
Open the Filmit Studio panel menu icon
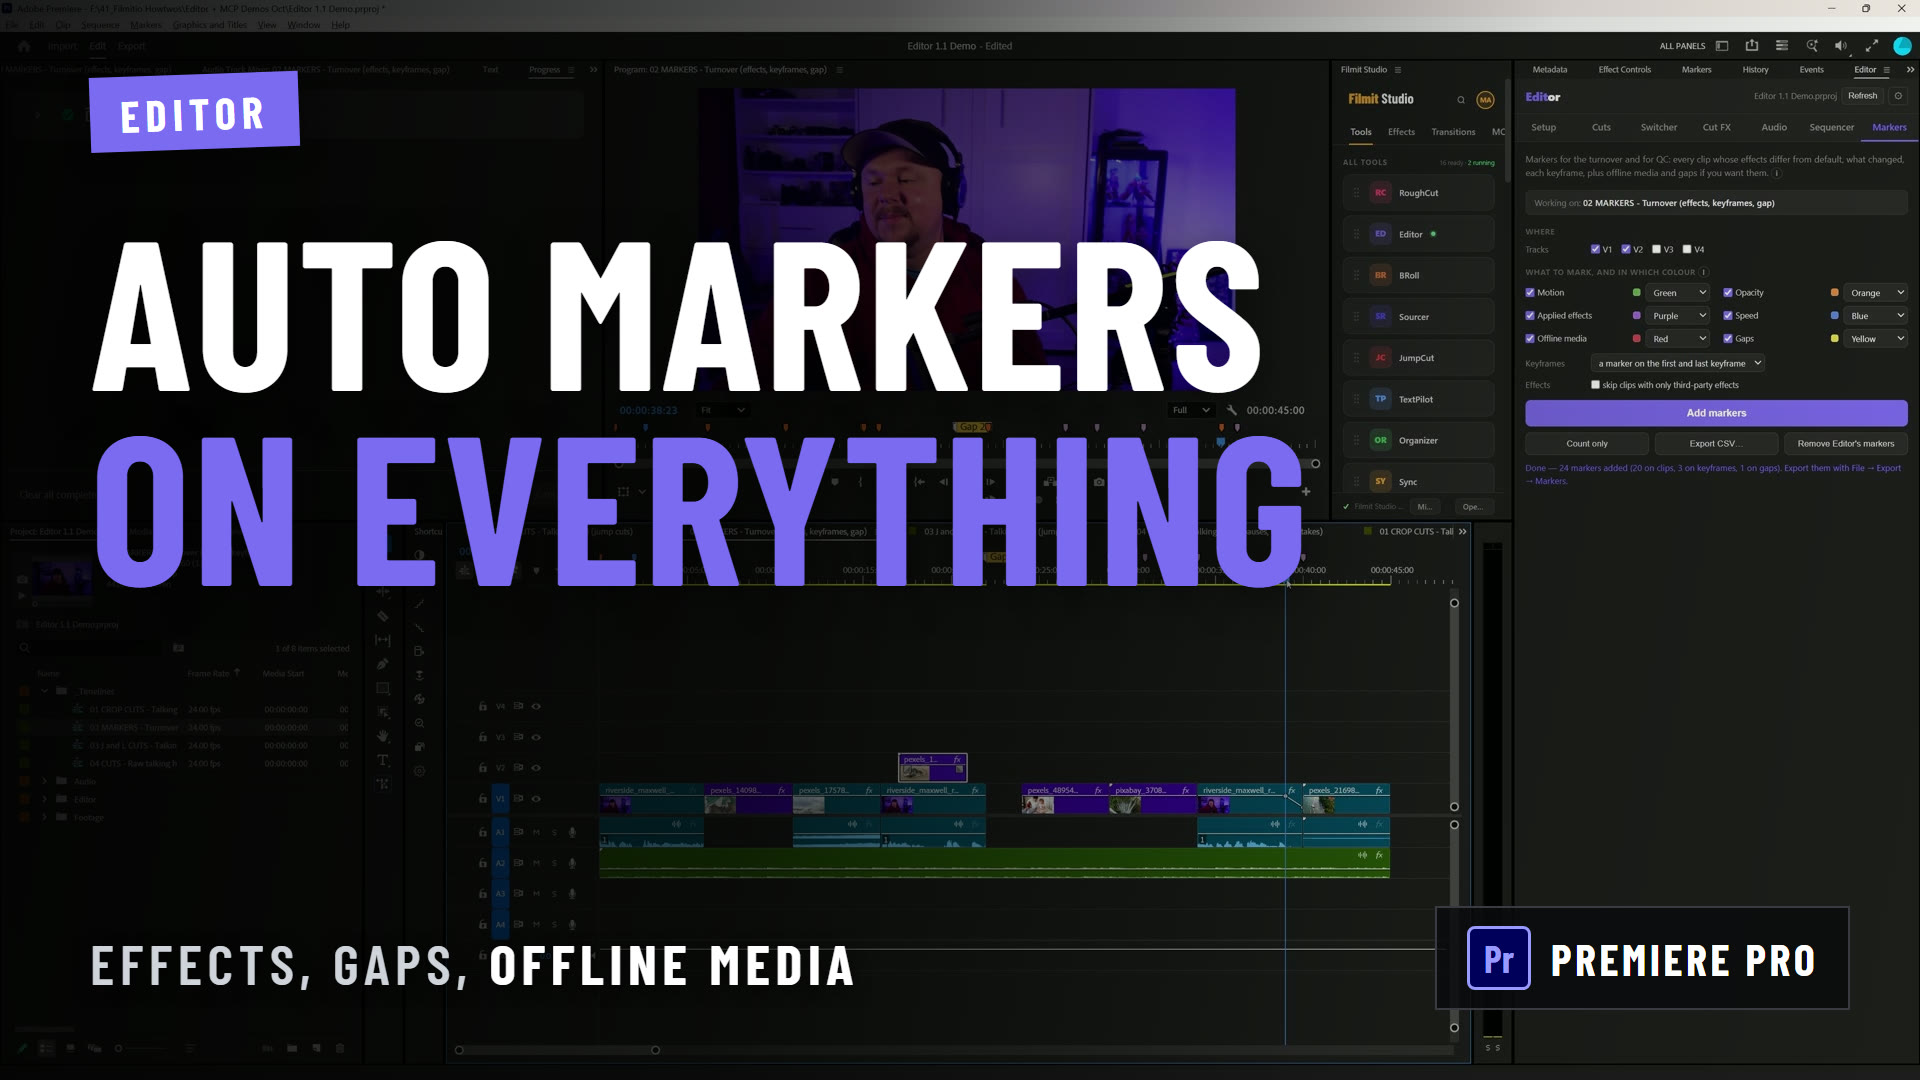point(1398,70)
